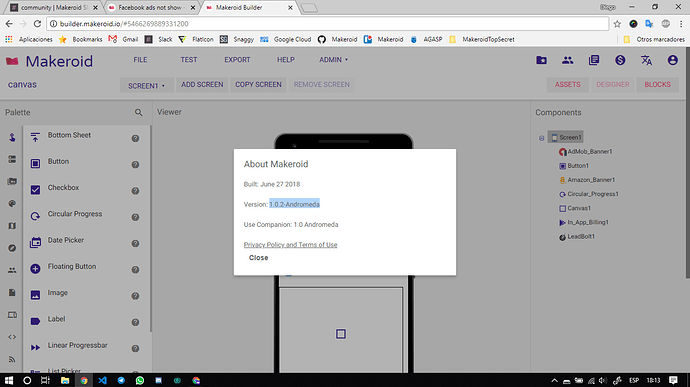This screenshot has height=387, width=690.
Task: Click the browser address bar
Action: pyautogui.click(x=327, y=24)
